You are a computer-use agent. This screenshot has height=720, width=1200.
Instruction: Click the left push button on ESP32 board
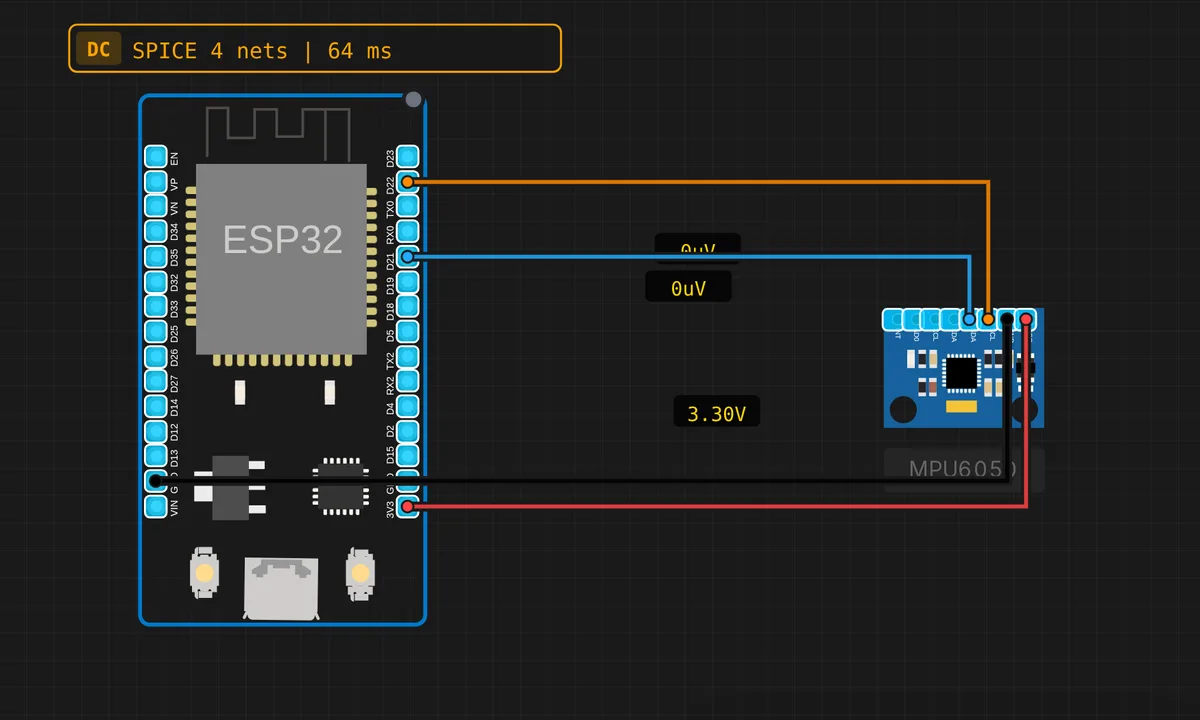204,573
